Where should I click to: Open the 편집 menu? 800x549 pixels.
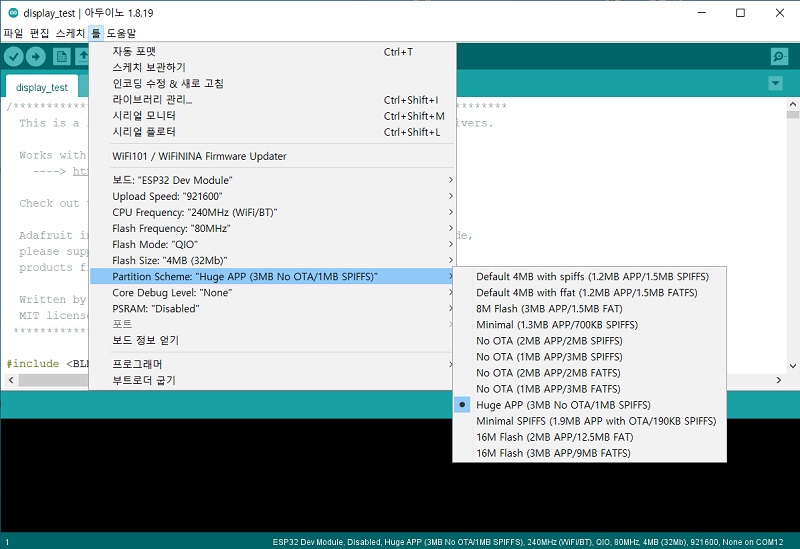(39, 33)
